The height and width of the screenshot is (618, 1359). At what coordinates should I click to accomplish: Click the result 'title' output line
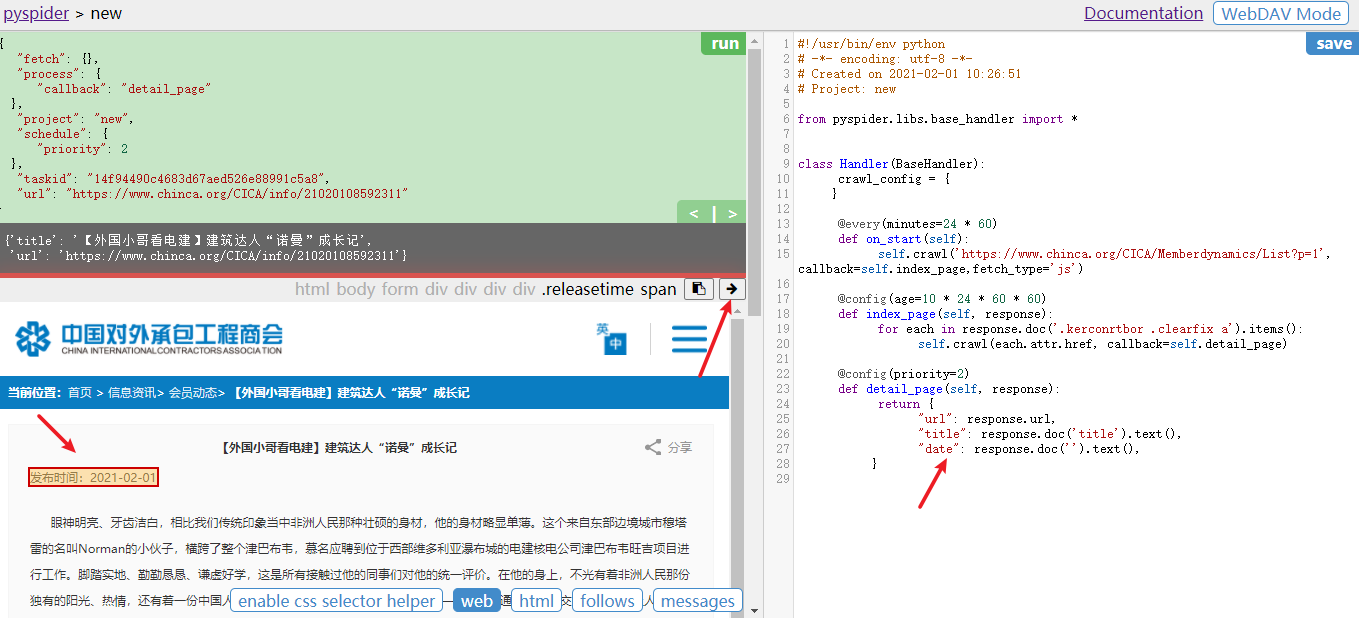click(189, 241)
